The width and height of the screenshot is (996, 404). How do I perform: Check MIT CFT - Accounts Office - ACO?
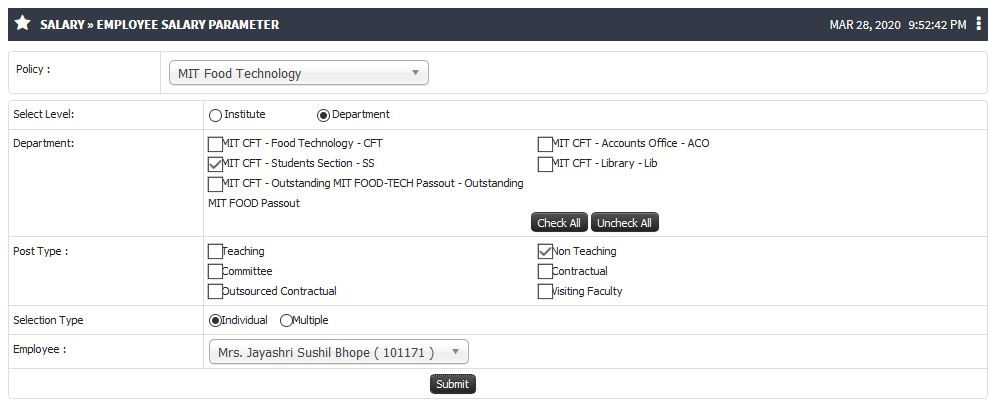point(545,144)
